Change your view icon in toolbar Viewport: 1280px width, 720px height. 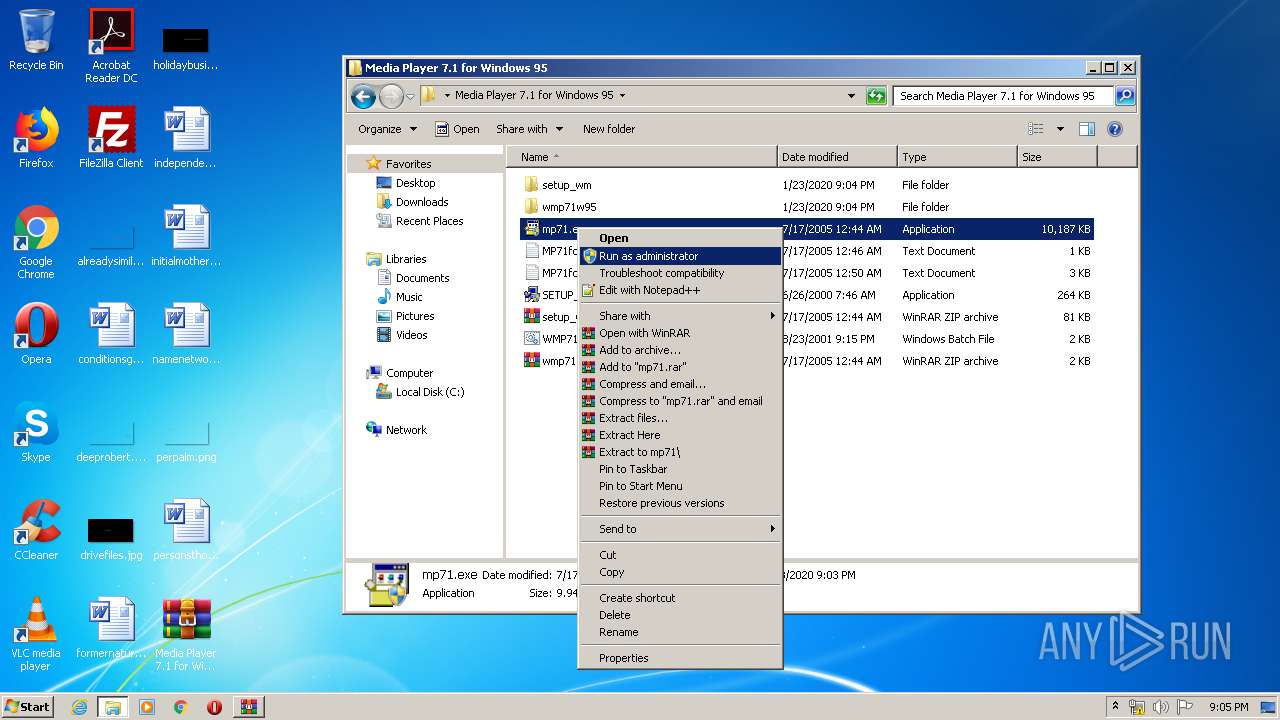[1036, 129]
